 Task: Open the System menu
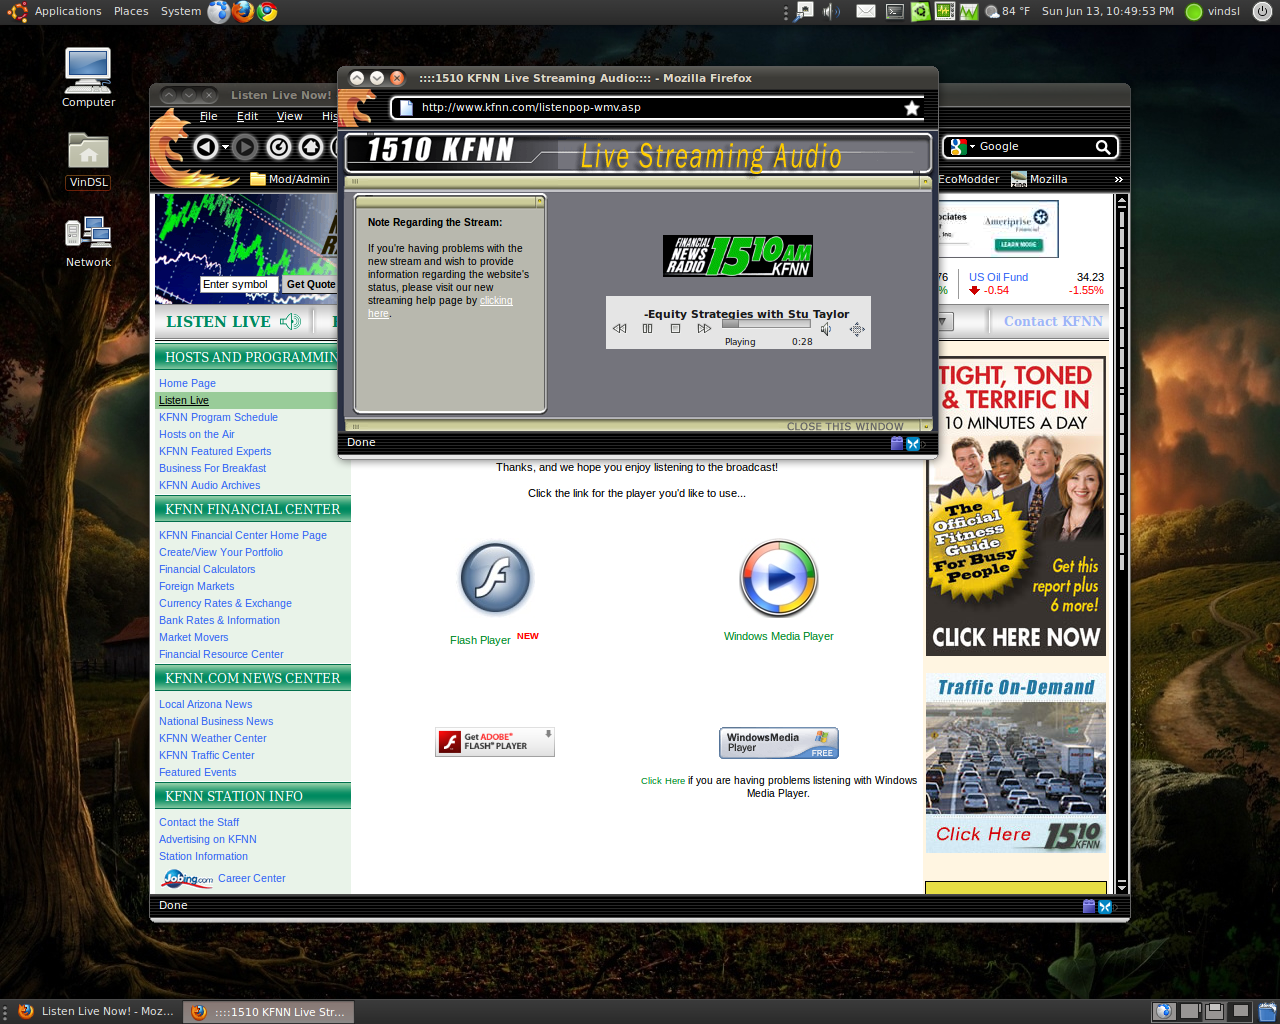coord(181,12)
